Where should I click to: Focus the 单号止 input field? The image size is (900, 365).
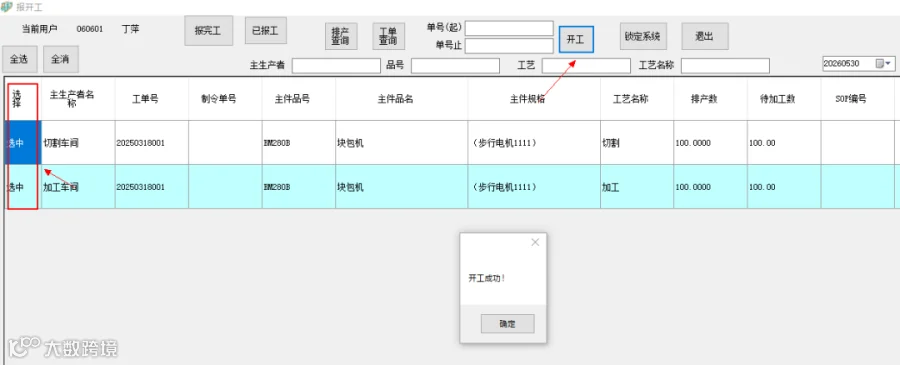pyautogui.click(x=509, y=46)
